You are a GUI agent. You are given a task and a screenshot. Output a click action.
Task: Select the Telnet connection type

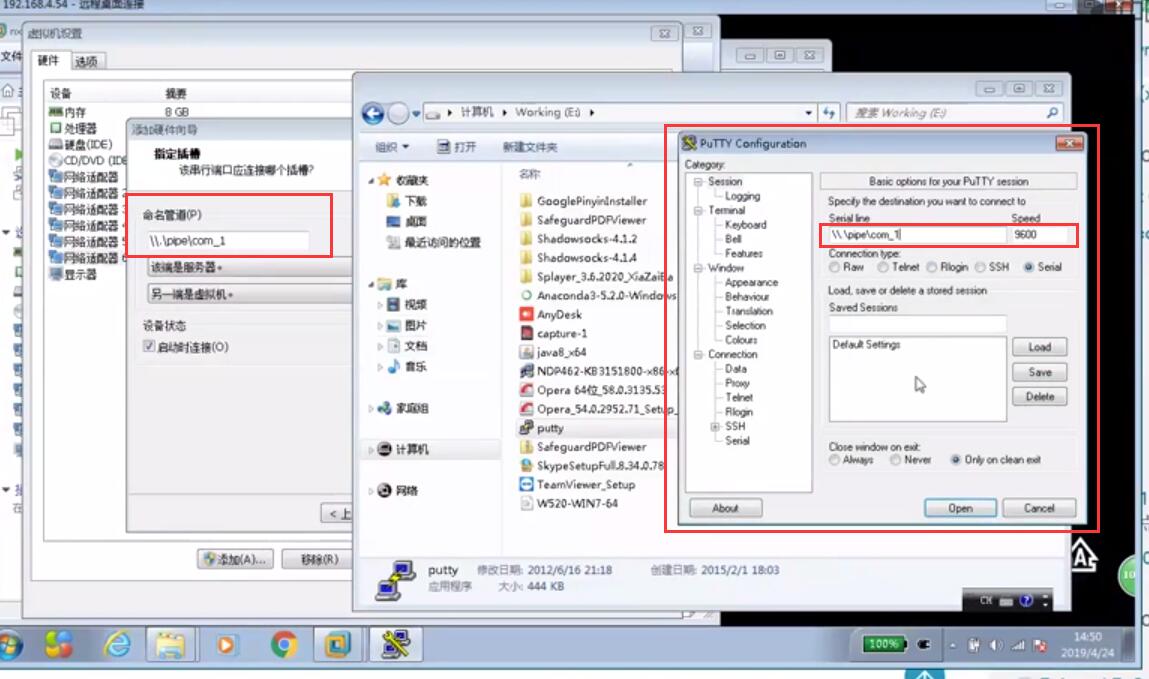point(883,267)
